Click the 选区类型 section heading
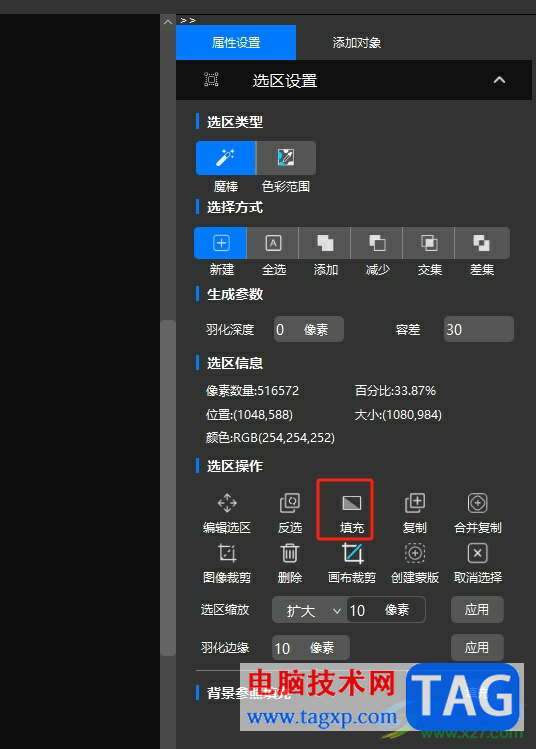Image resolution: width=536 pixels, height=749 pixels. coord(235,122)
